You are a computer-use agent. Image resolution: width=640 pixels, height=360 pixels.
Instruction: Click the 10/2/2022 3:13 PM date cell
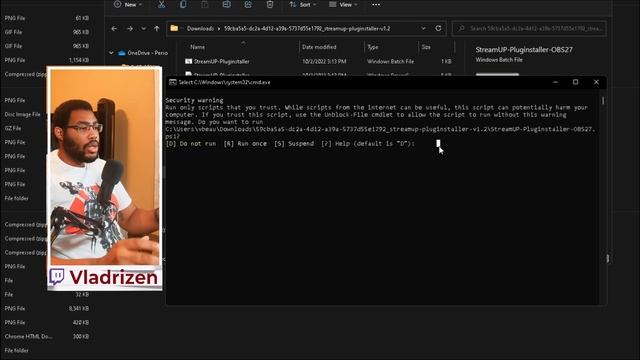324,62
